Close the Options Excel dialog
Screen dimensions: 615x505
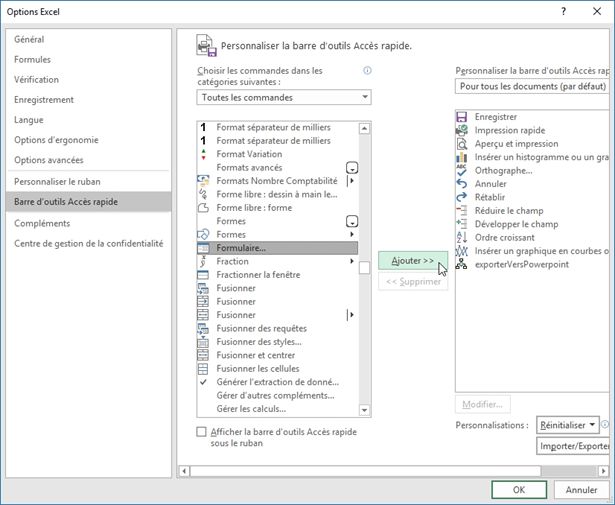pos(597,11)
